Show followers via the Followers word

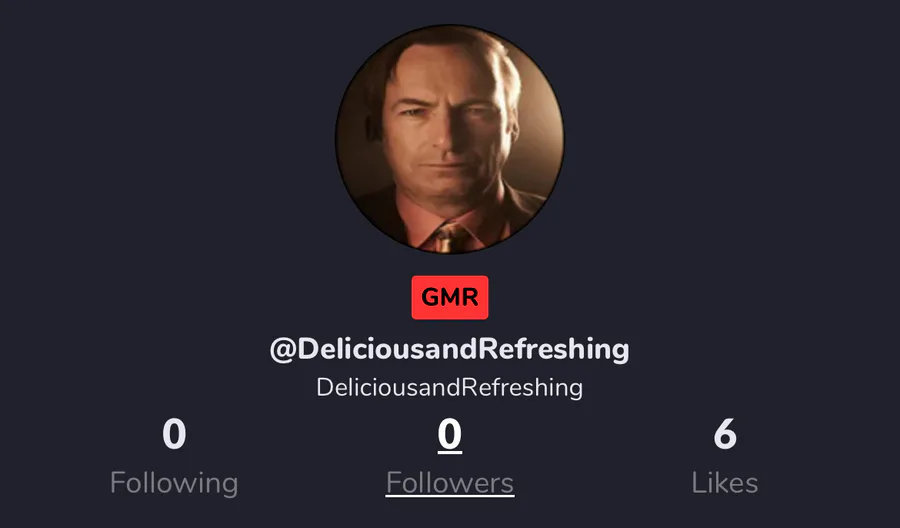pos(449,483)
